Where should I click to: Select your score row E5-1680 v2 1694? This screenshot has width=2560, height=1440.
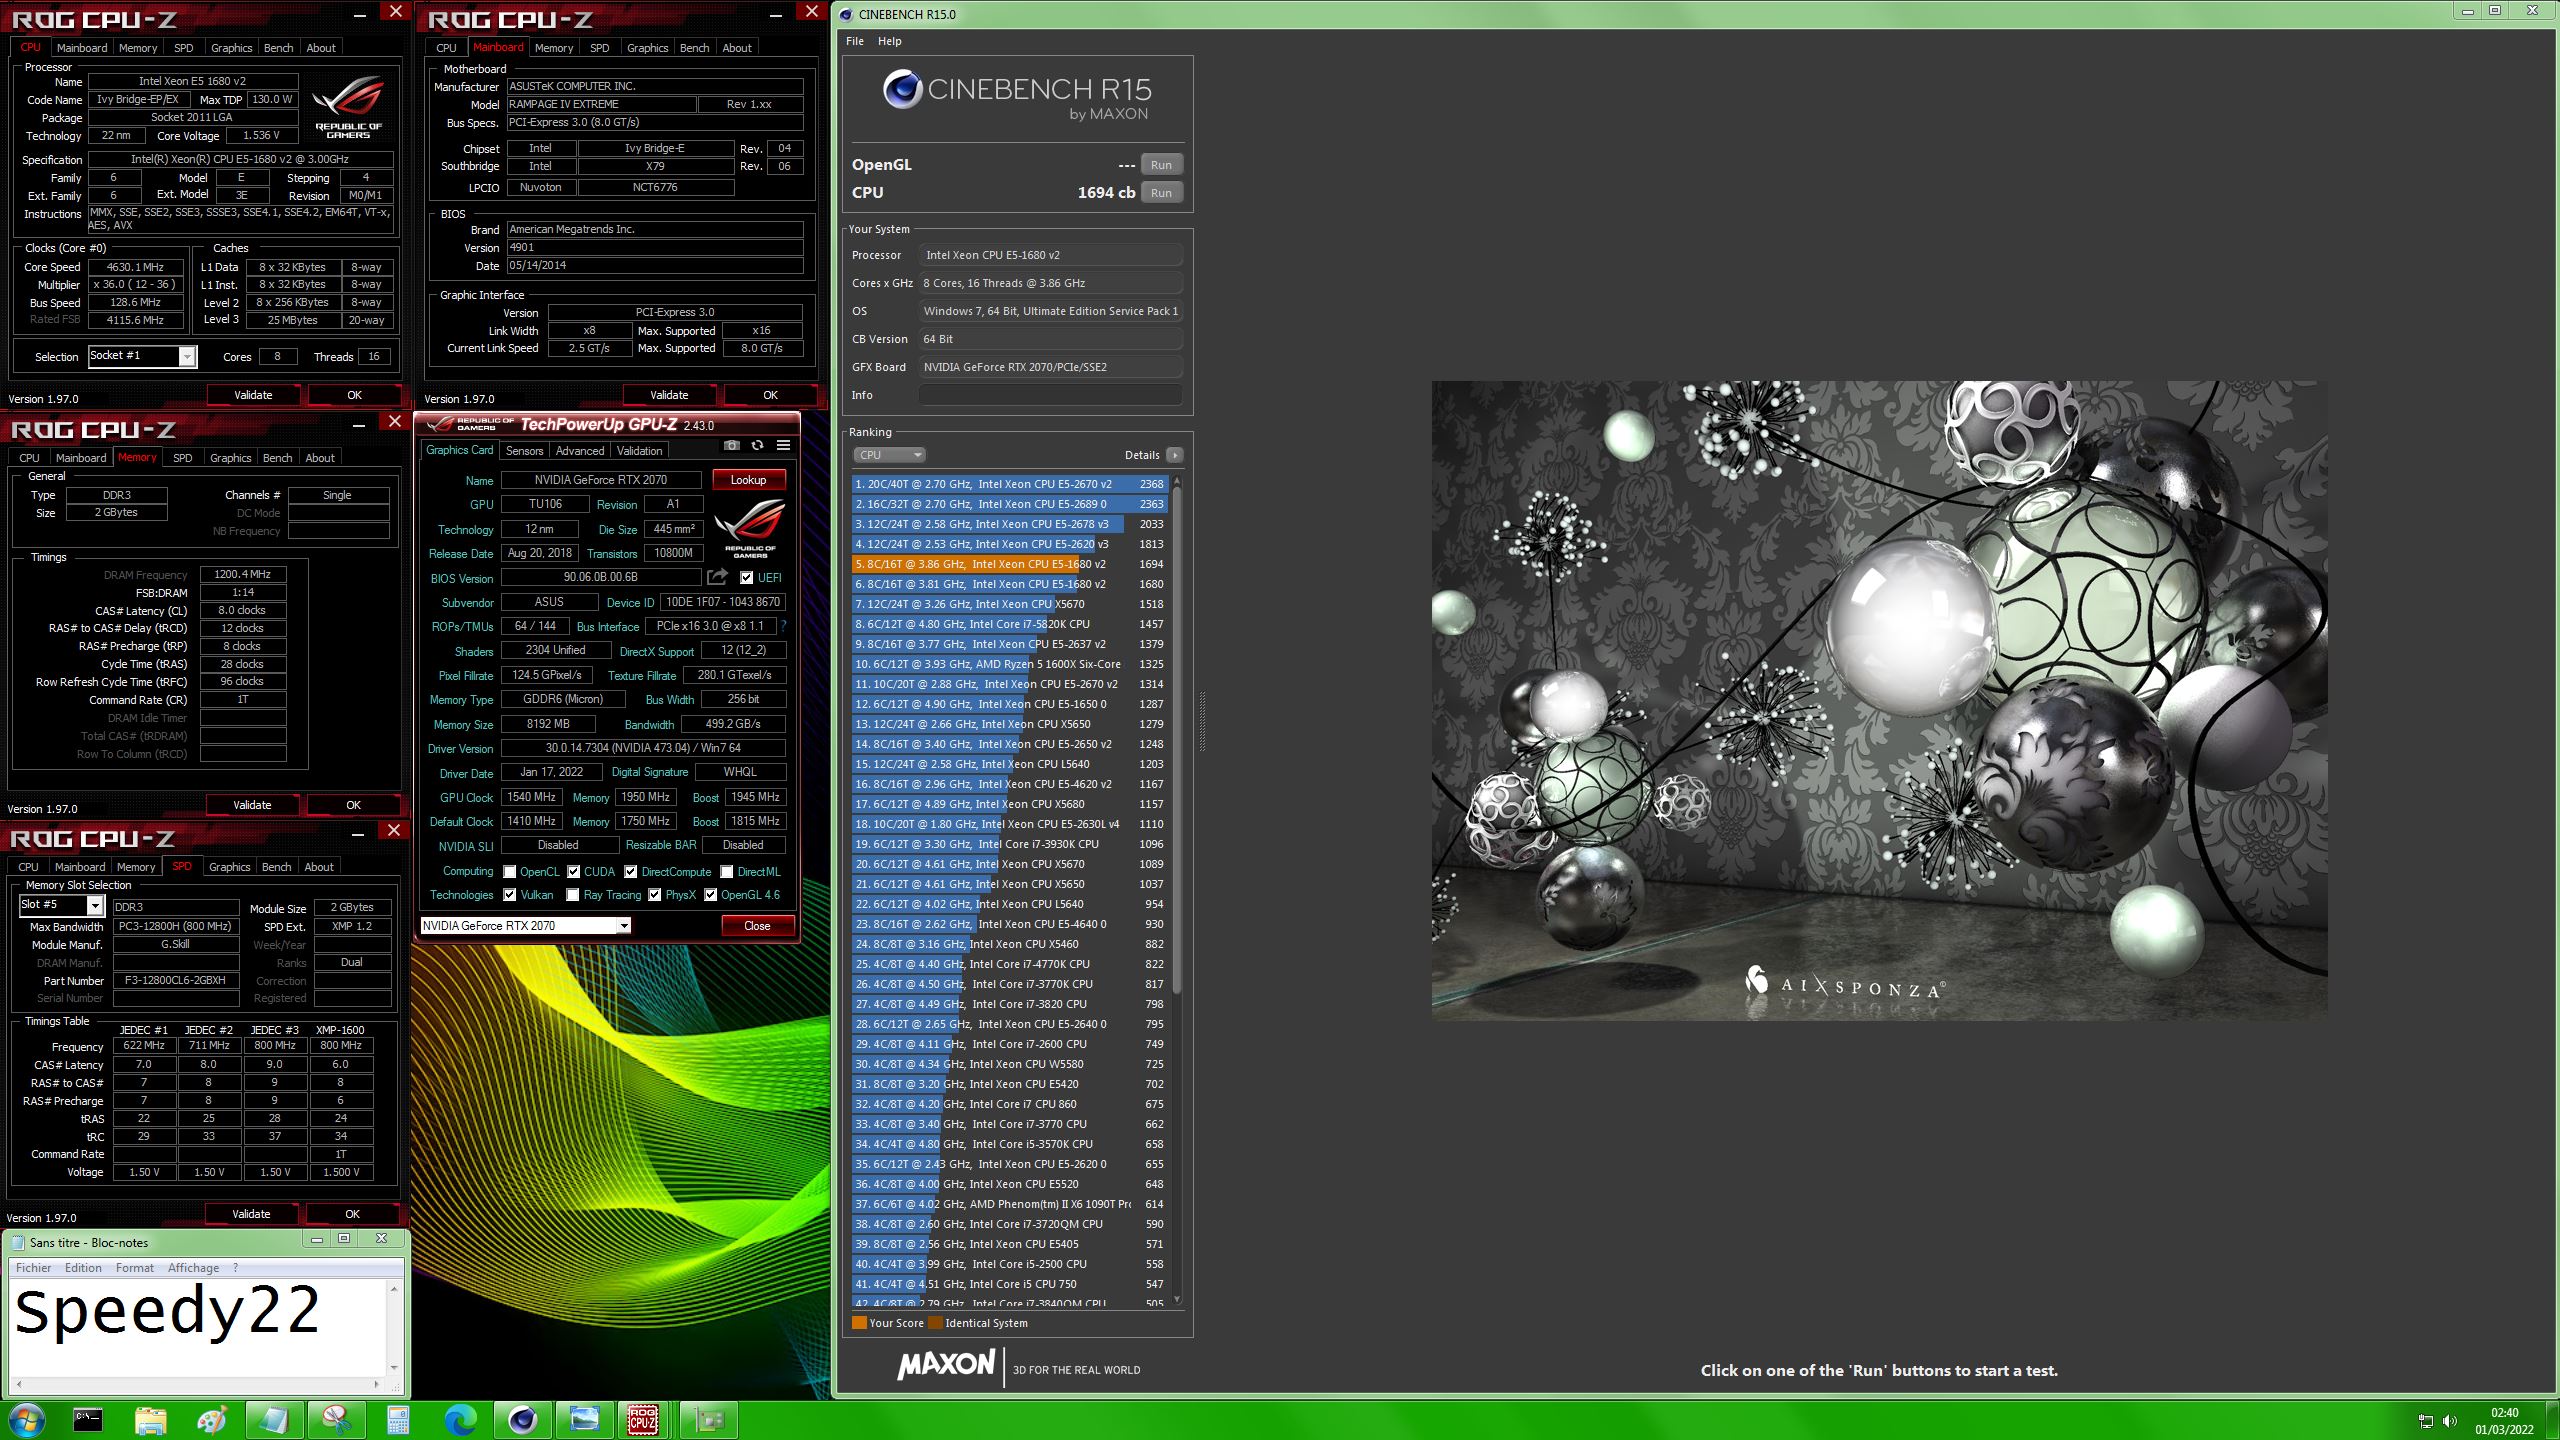tap(1009, 564)
